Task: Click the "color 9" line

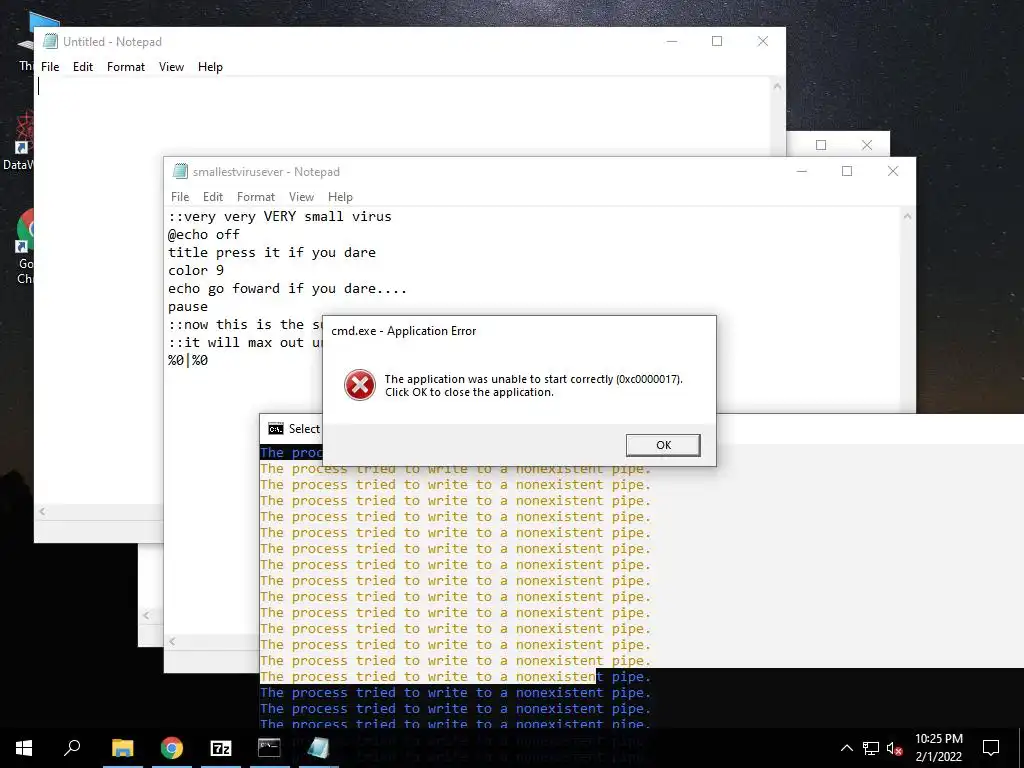Action: pyautogui.click(x=196, y=270)
